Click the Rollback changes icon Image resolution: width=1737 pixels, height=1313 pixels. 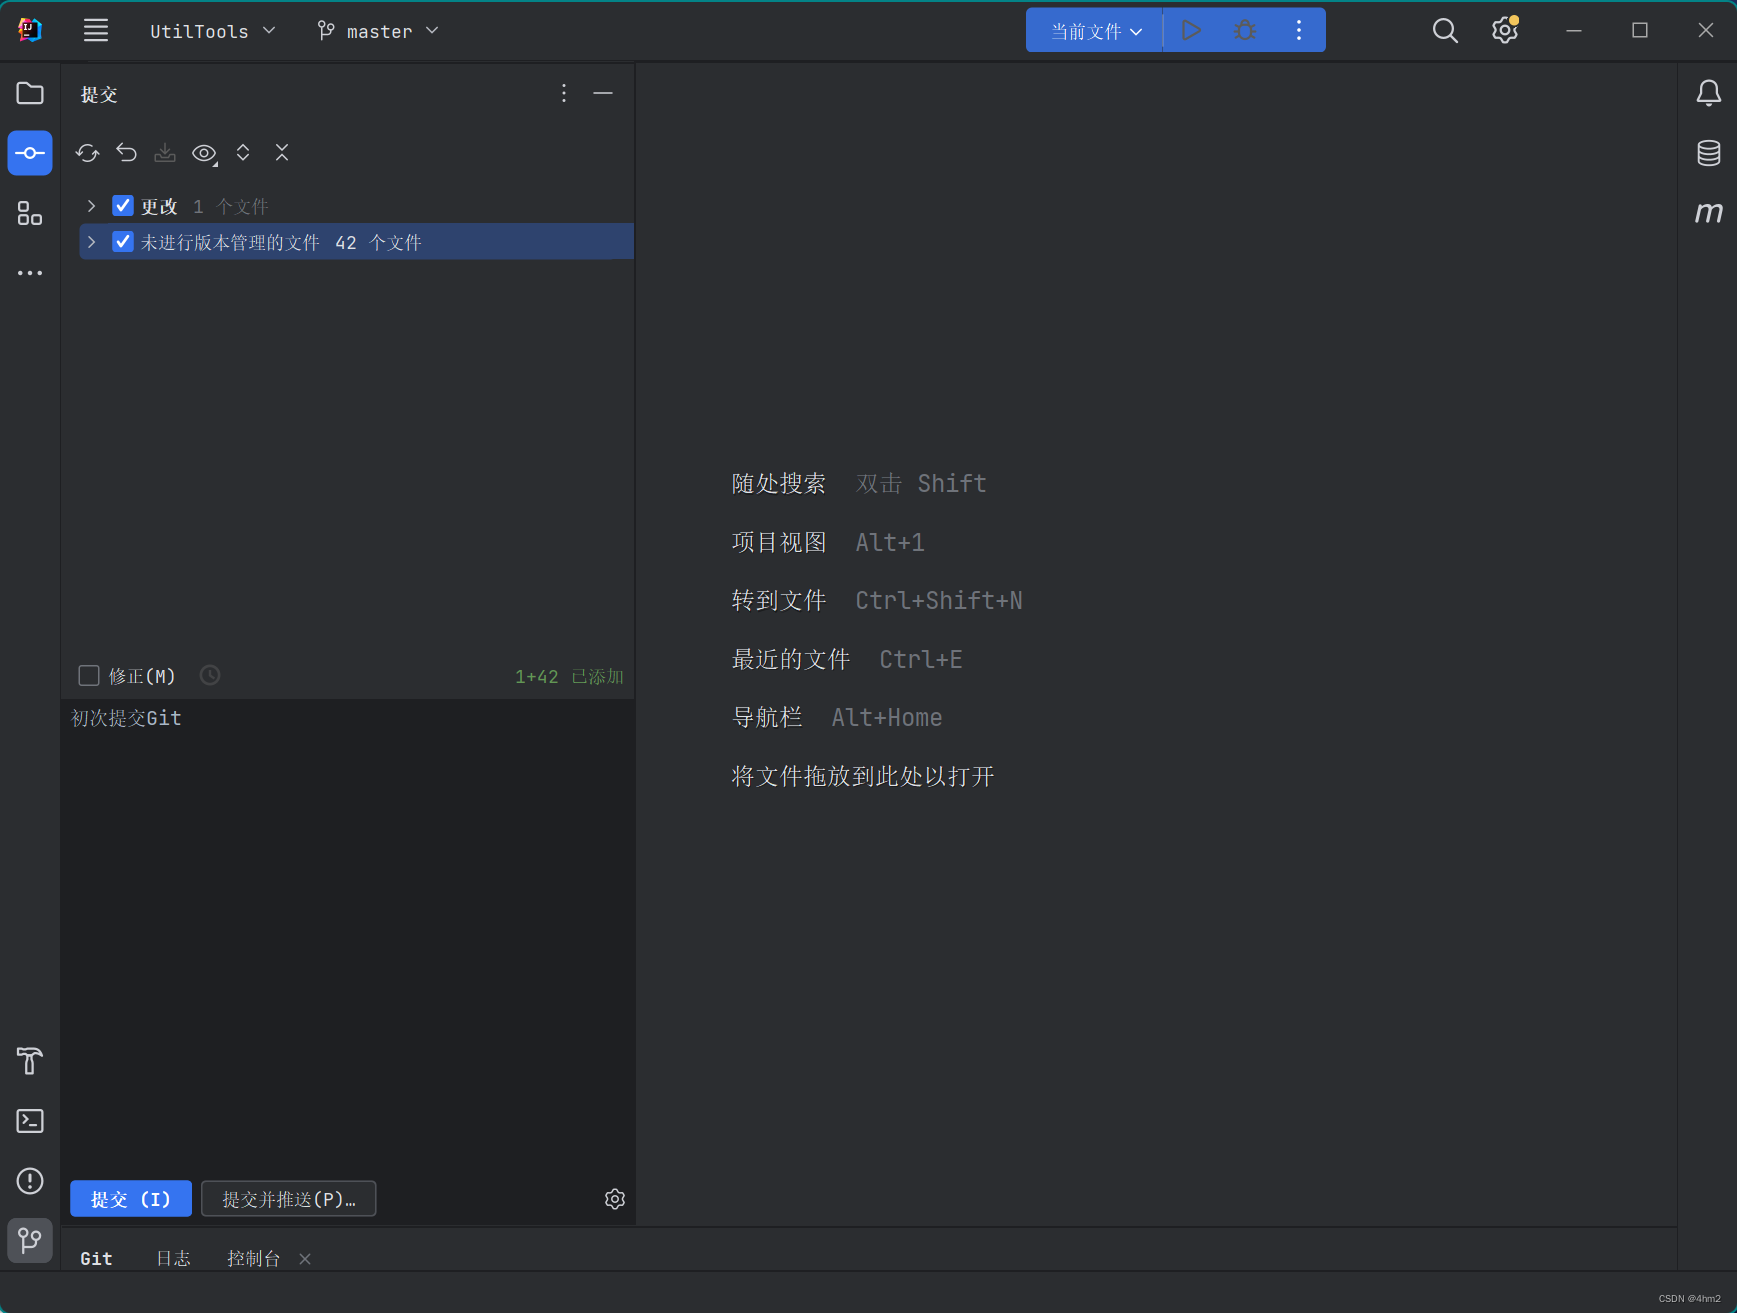[x=126, y=153]
